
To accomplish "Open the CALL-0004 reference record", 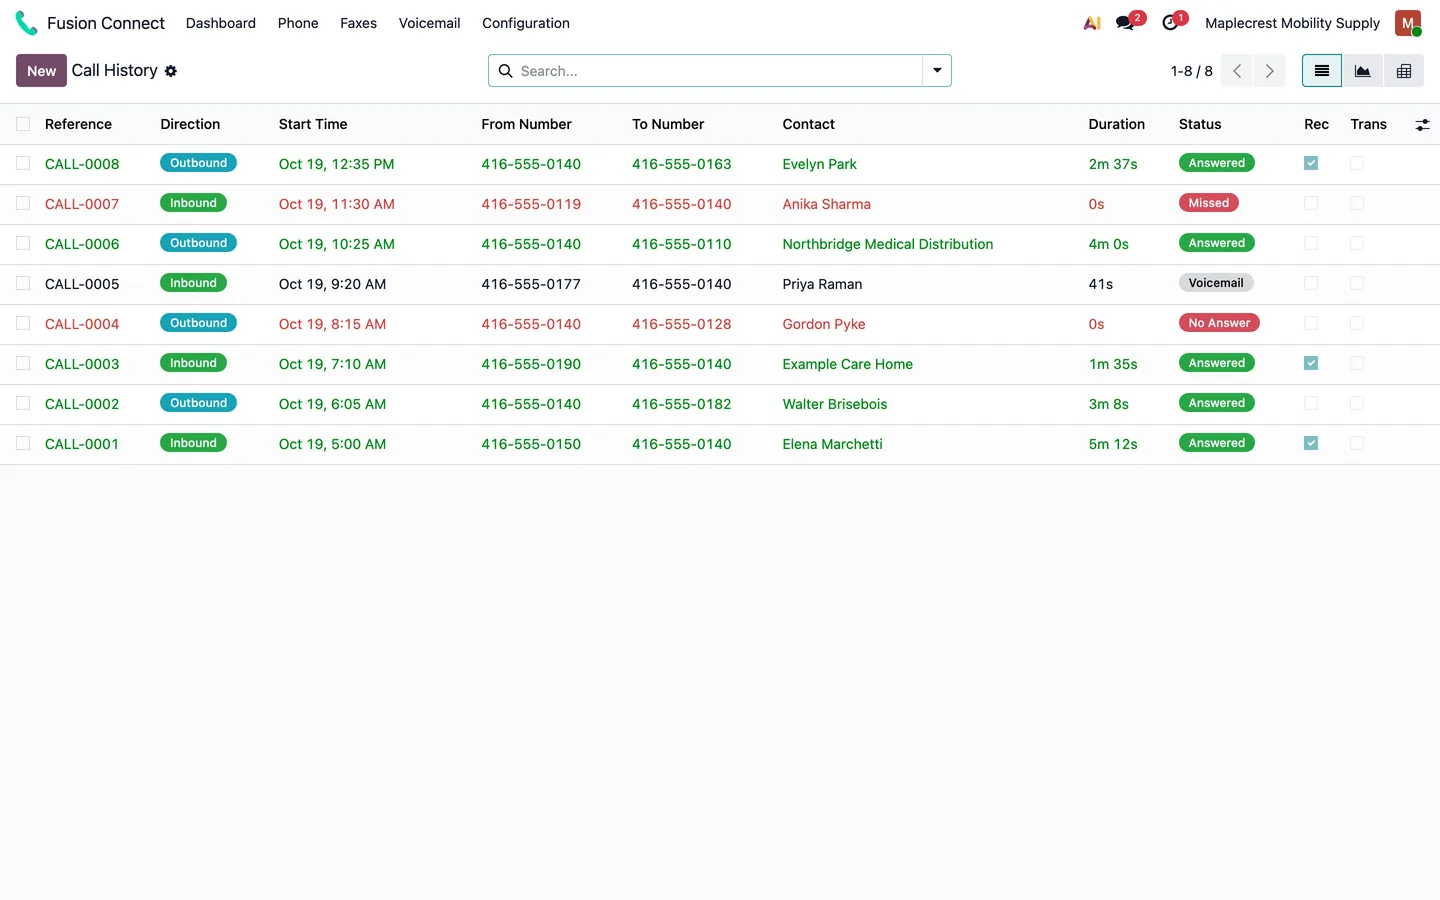I will pos(82,324).
